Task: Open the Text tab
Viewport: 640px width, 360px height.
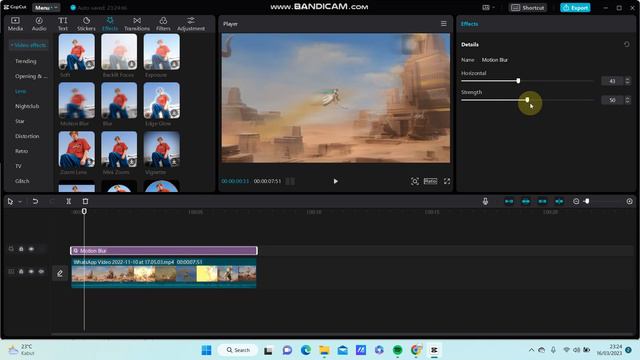Action: (62, 24)
